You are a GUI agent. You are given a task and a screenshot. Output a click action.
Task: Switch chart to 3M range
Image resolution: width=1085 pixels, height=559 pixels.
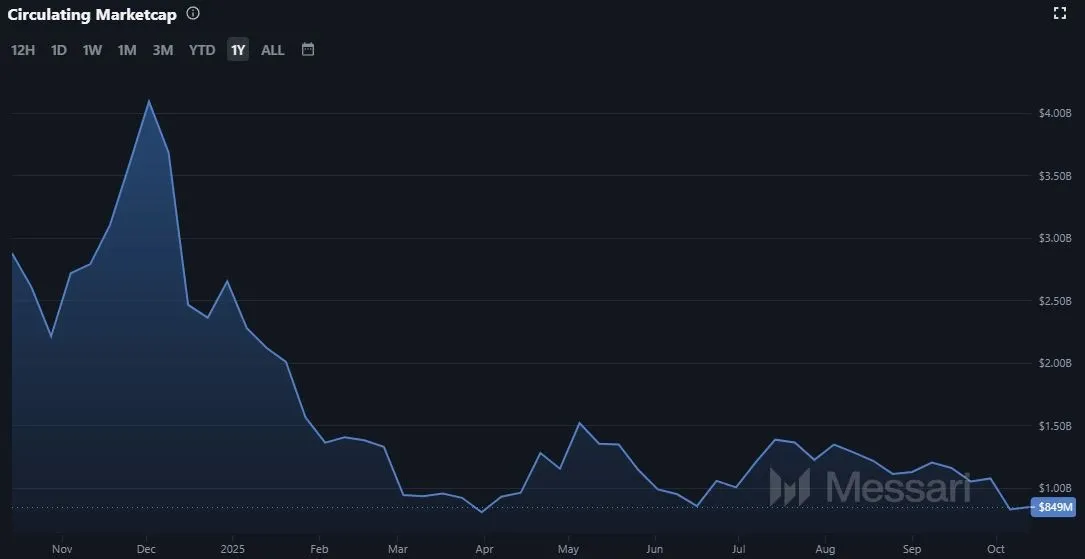[163, 50]
